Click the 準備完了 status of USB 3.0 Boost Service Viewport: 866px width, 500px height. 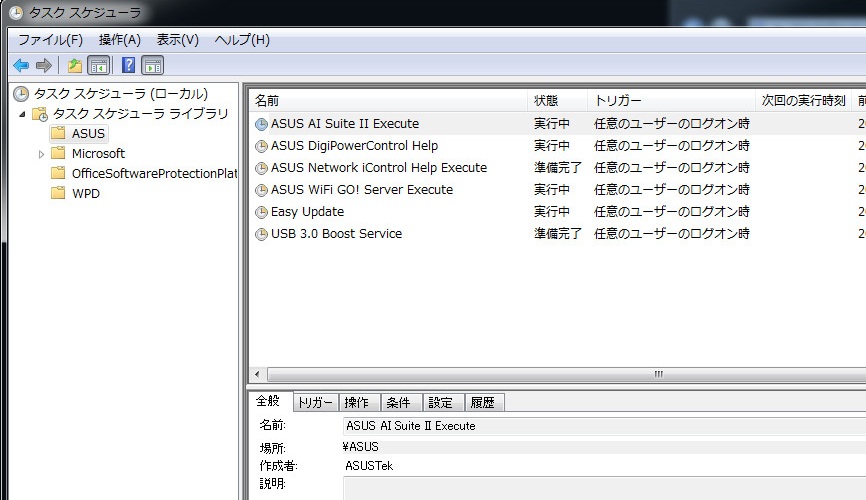point(557,234)
